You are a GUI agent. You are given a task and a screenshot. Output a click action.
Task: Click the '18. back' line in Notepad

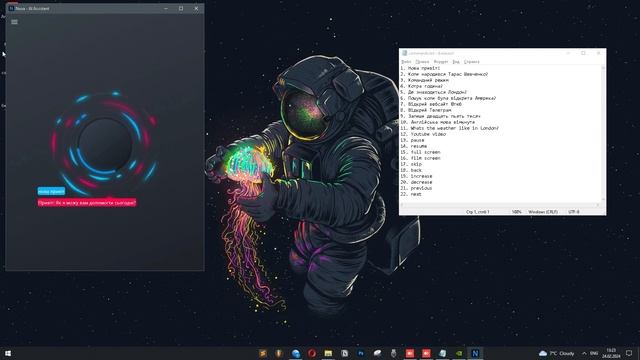tap(411, 170)
